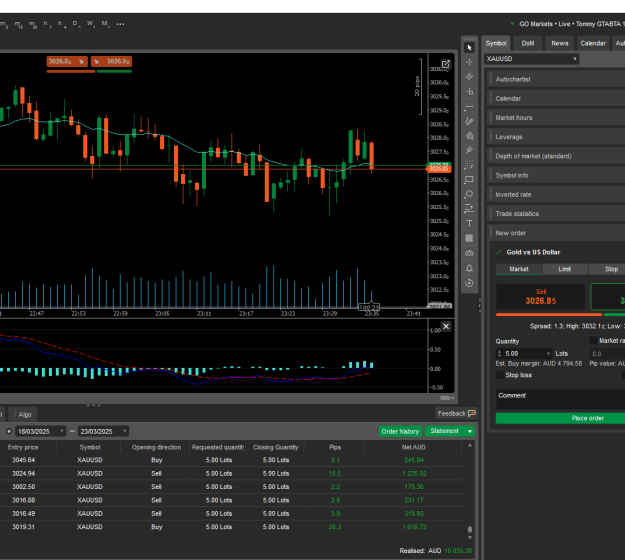Click the chart quick-sell button 3026.85

(67, 61)
